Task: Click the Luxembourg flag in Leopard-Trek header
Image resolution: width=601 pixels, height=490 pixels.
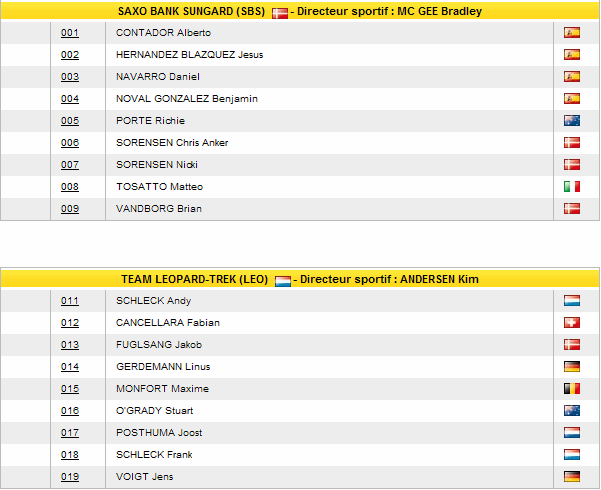Action: coord(283,281)
